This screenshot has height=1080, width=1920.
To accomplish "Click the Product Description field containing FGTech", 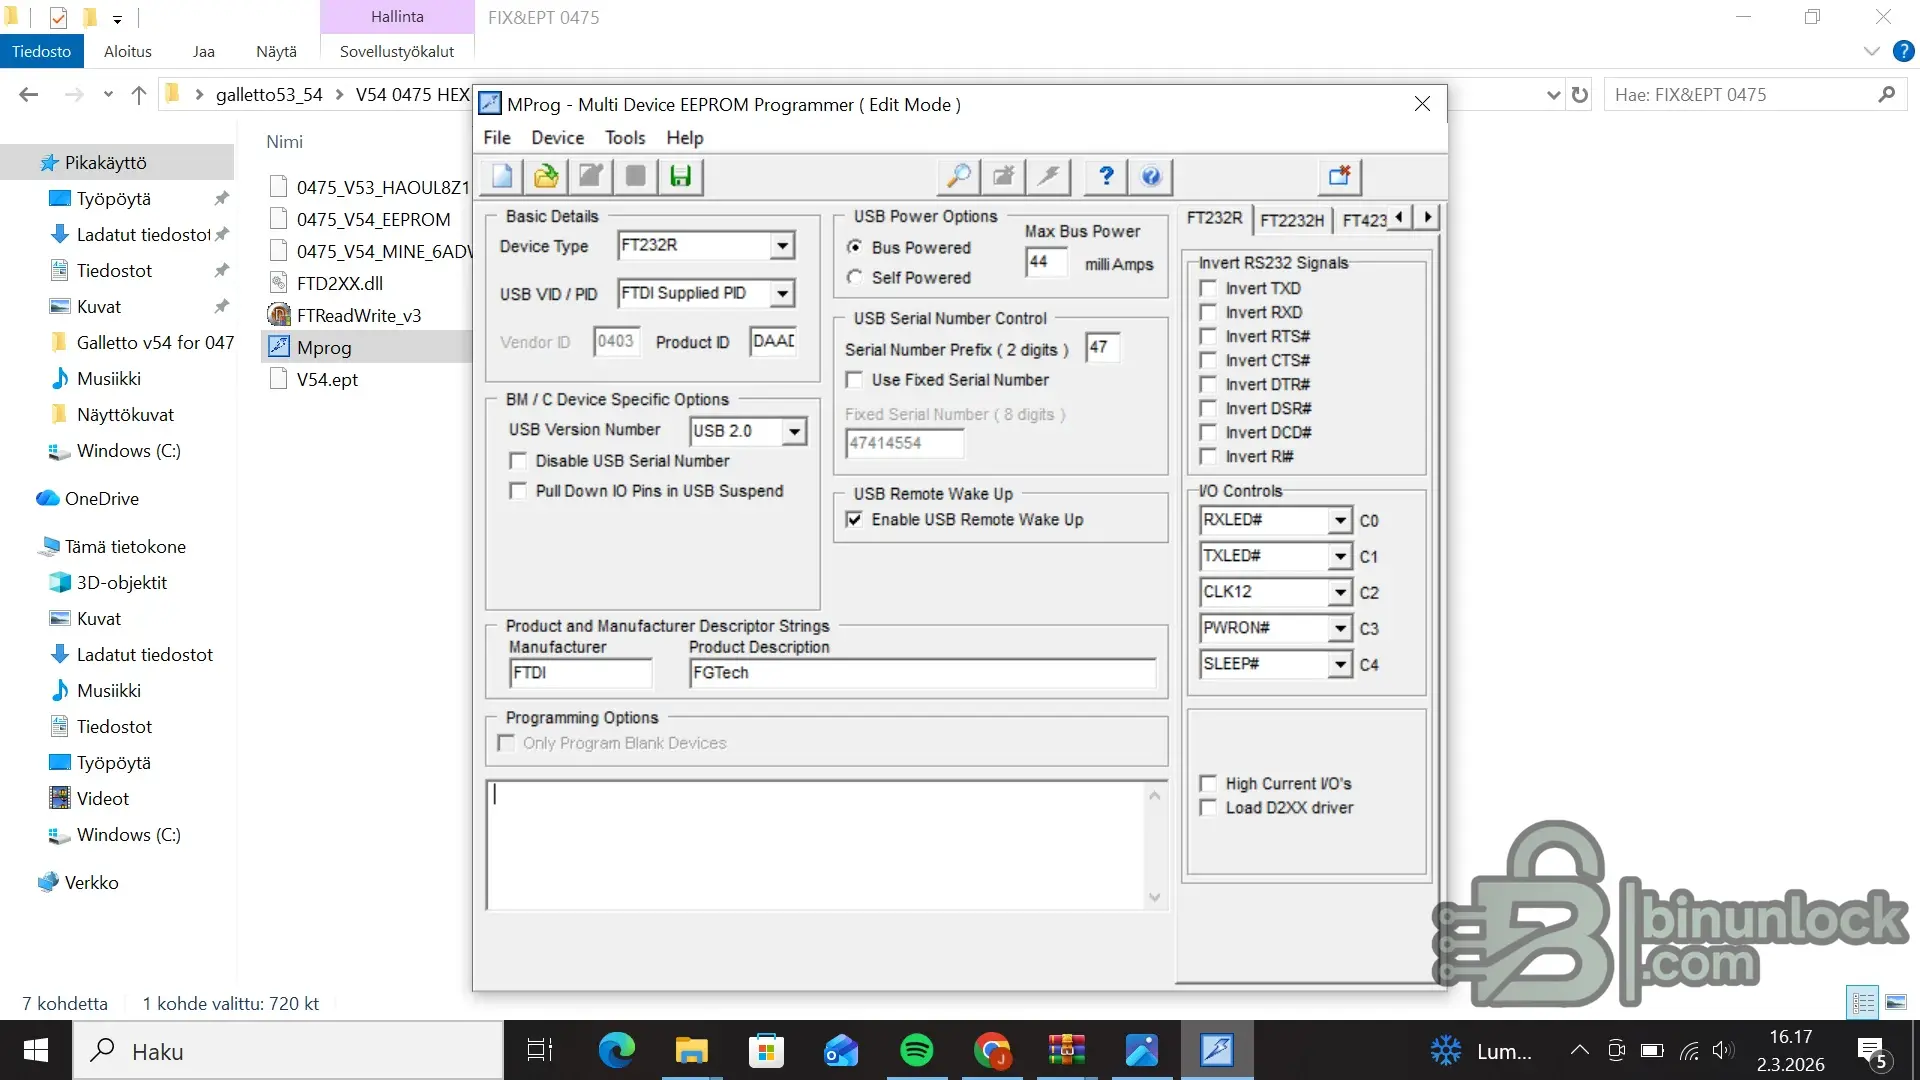I will point(922,673).
